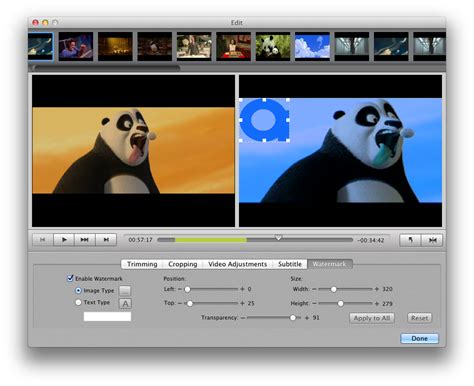Image resolution: width=474 pixels, height=386 pixels.
Task: Set trim start marker button
Action: 410,240
